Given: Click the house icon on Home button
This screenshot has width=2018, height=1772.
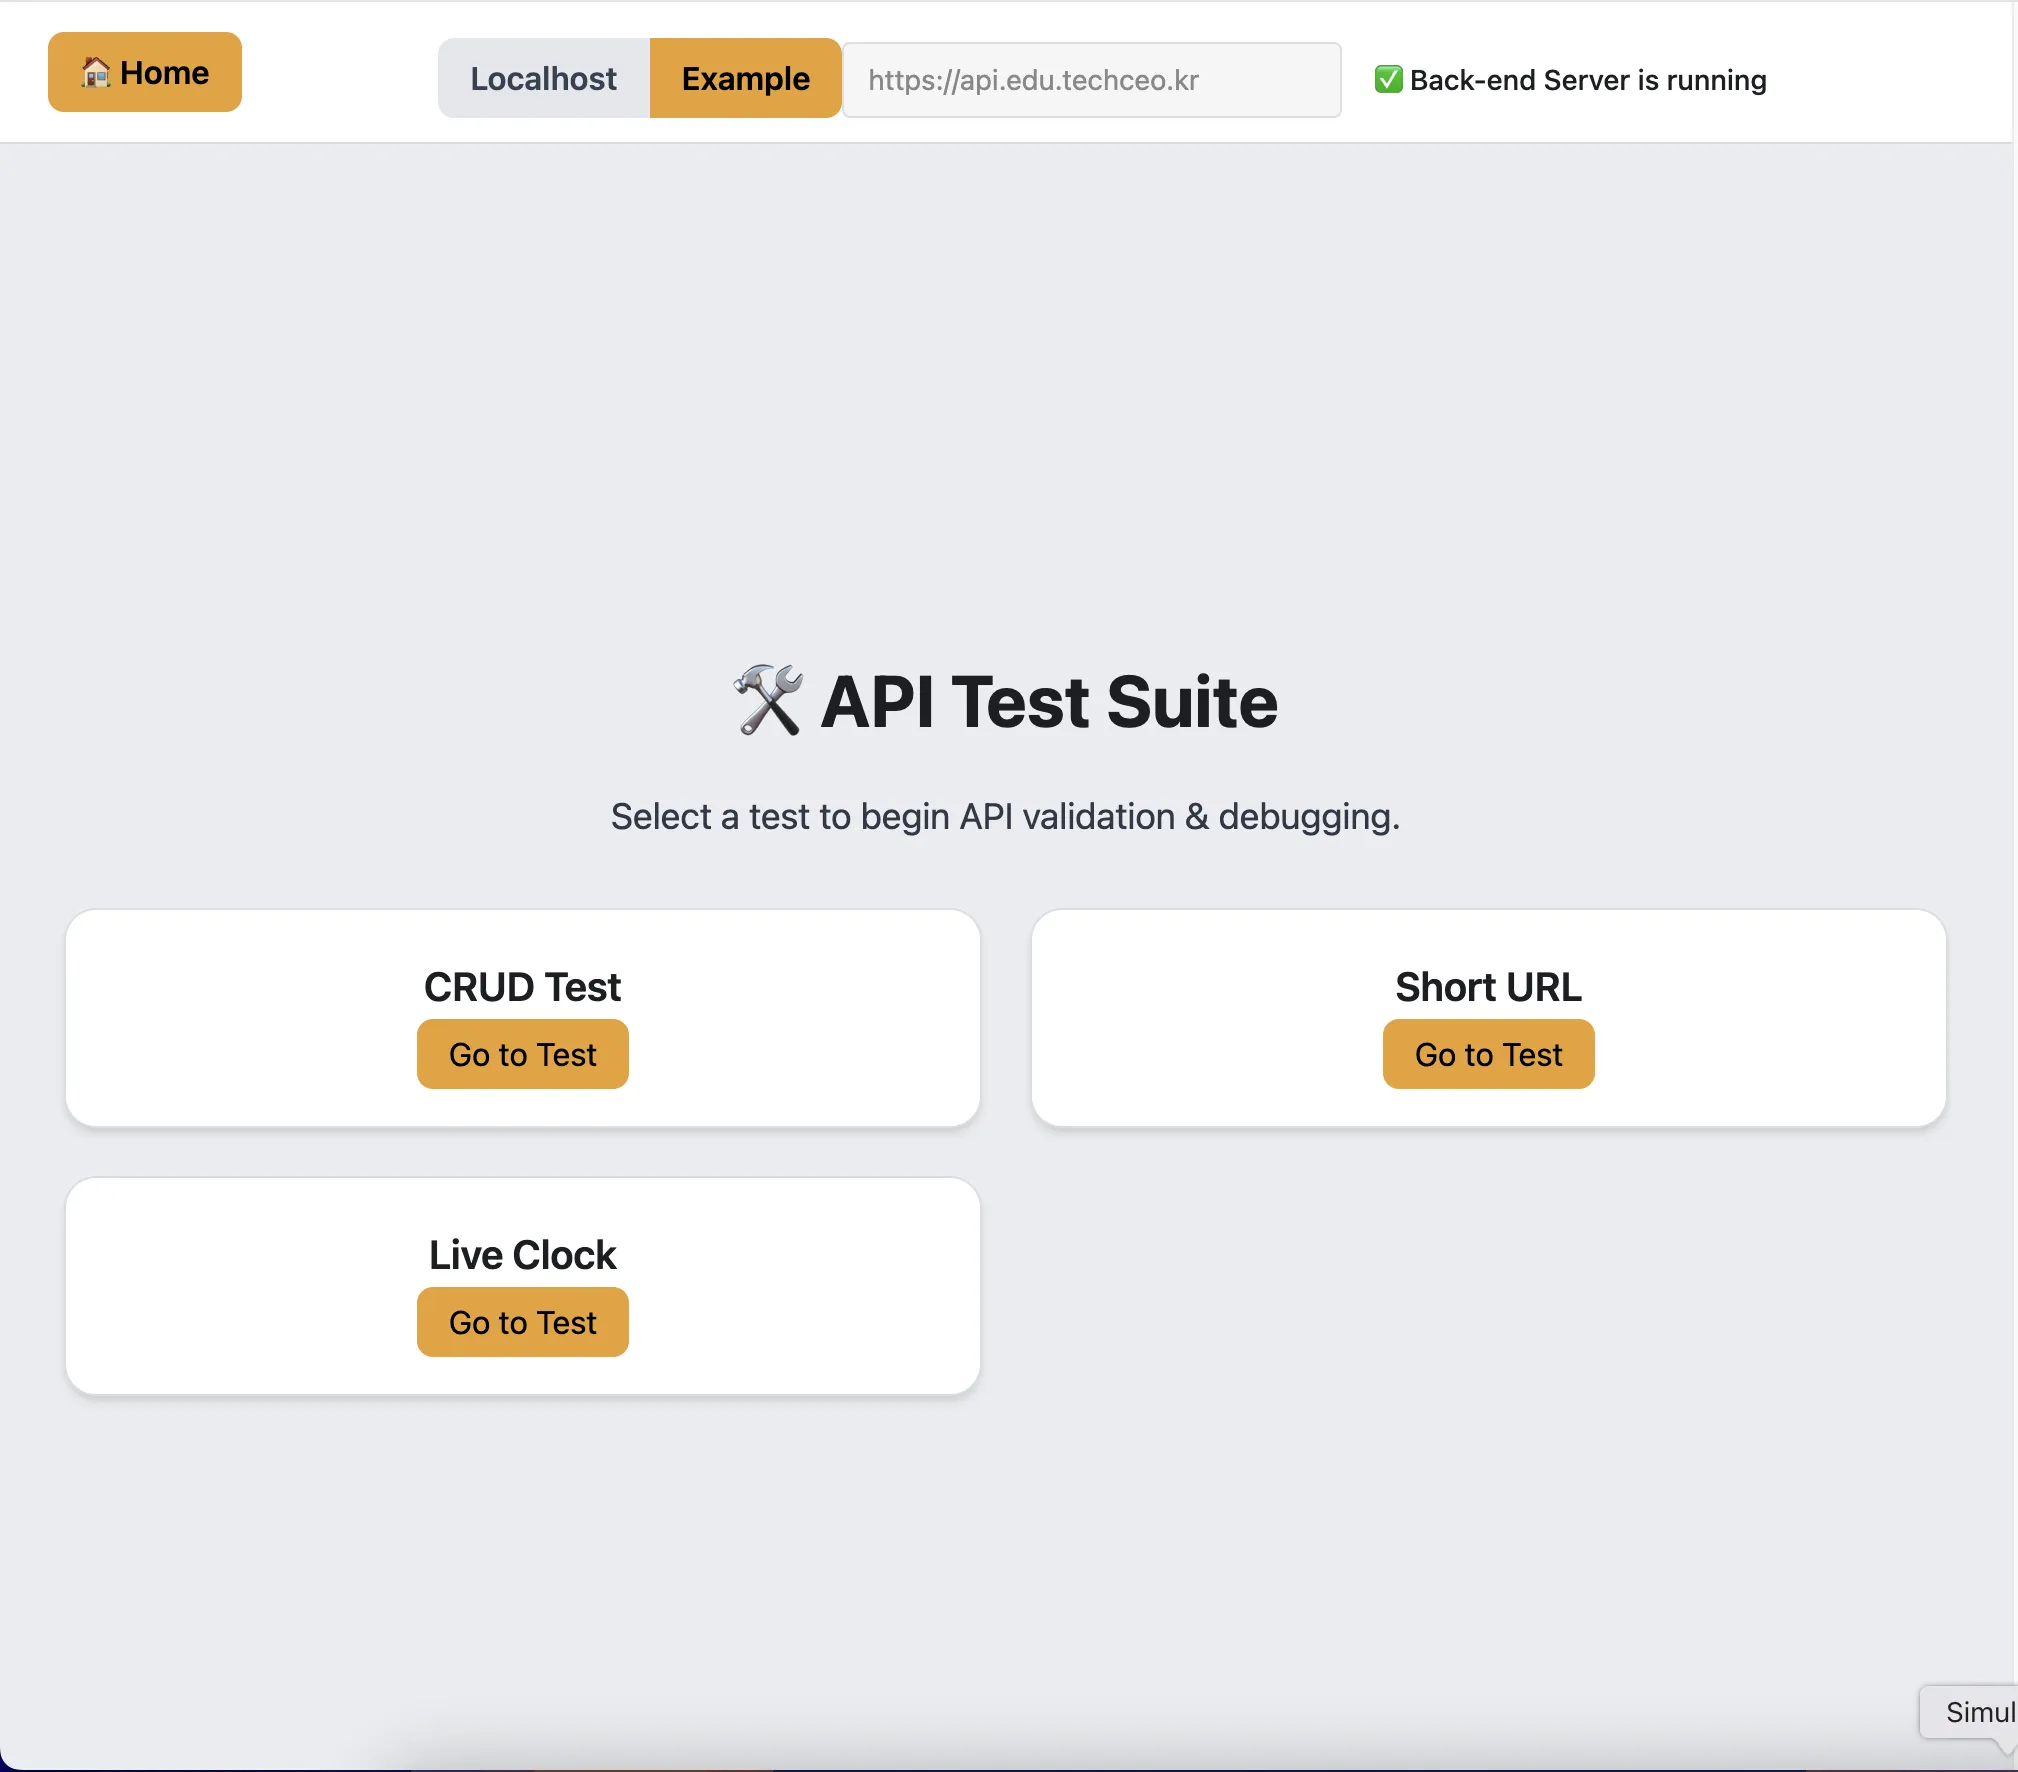Looking at the screenshot, I should coord(95,72).
